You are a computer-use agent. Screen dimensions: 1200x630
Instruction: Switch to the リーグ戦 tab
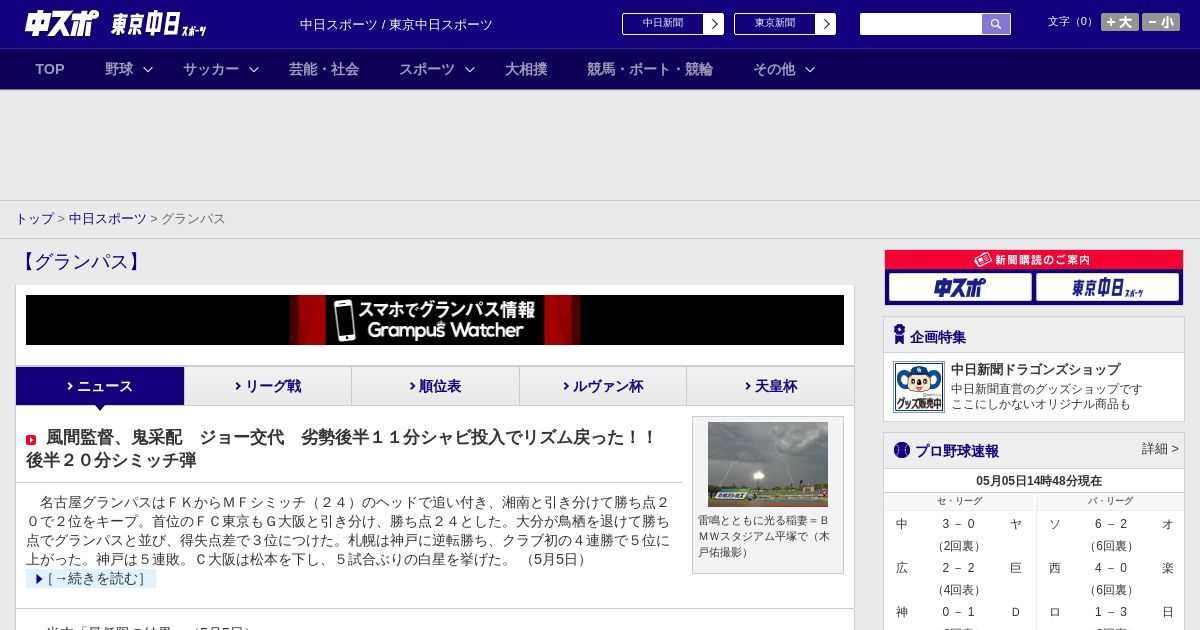click(x=268, y=386)
